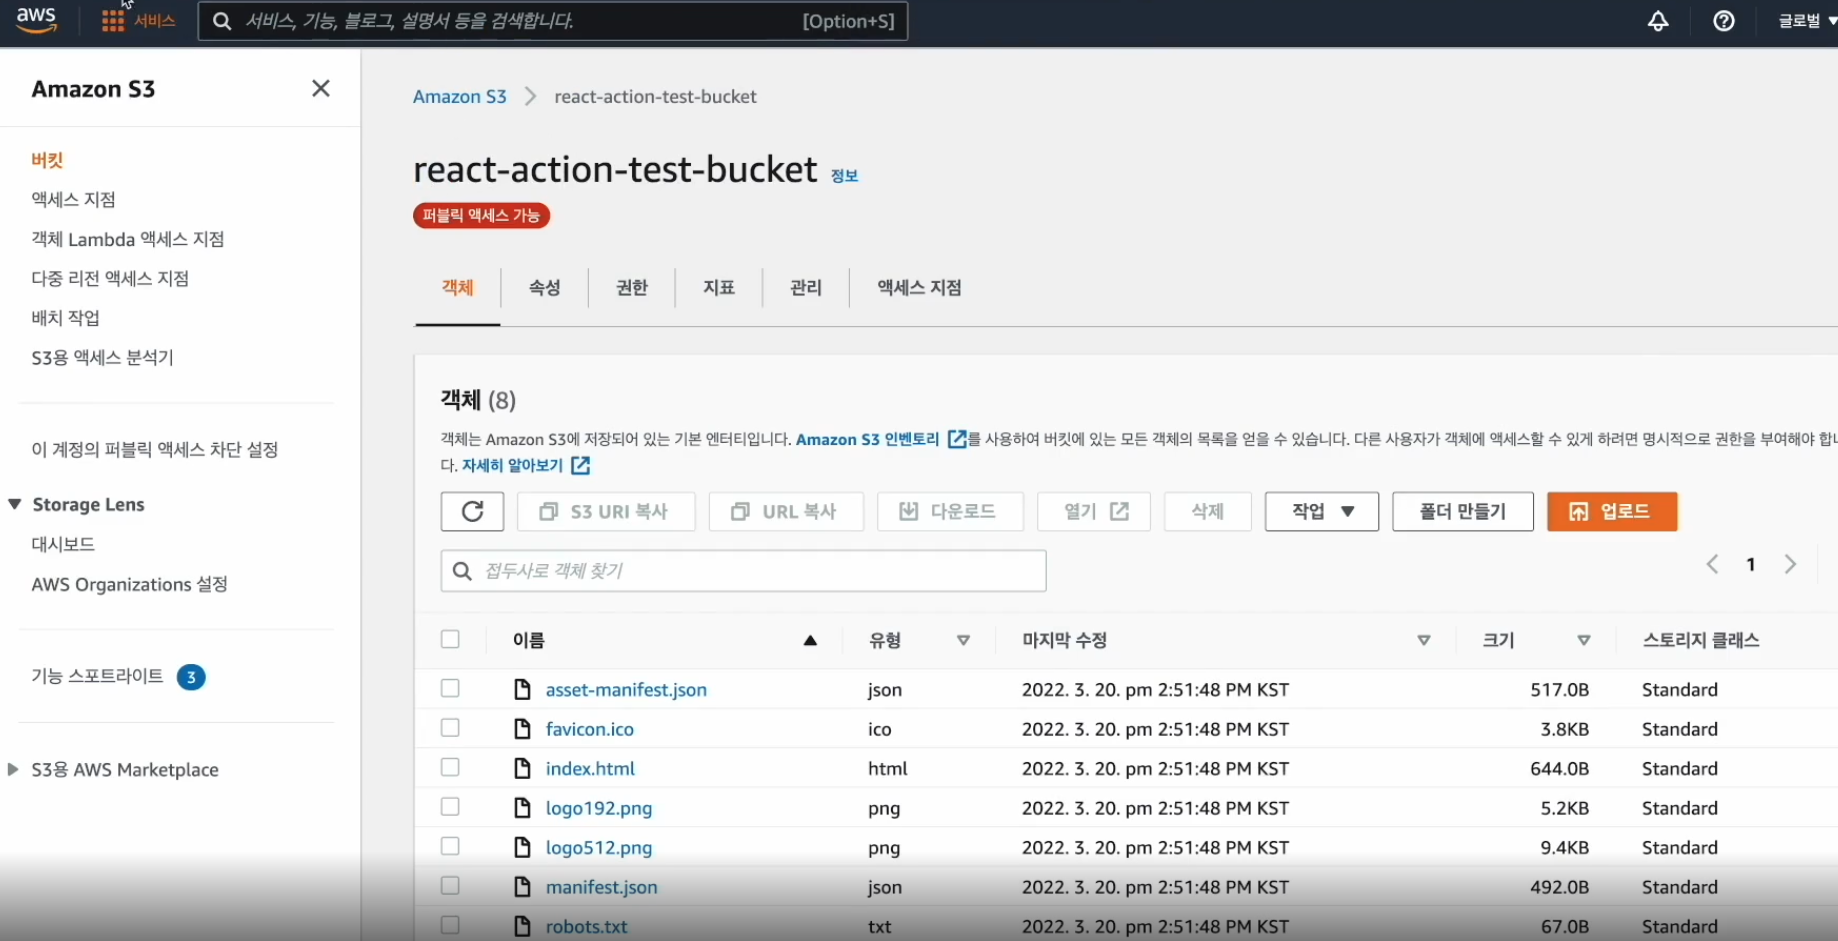Click file icon of logo512.png

click(x=522, y=847)
